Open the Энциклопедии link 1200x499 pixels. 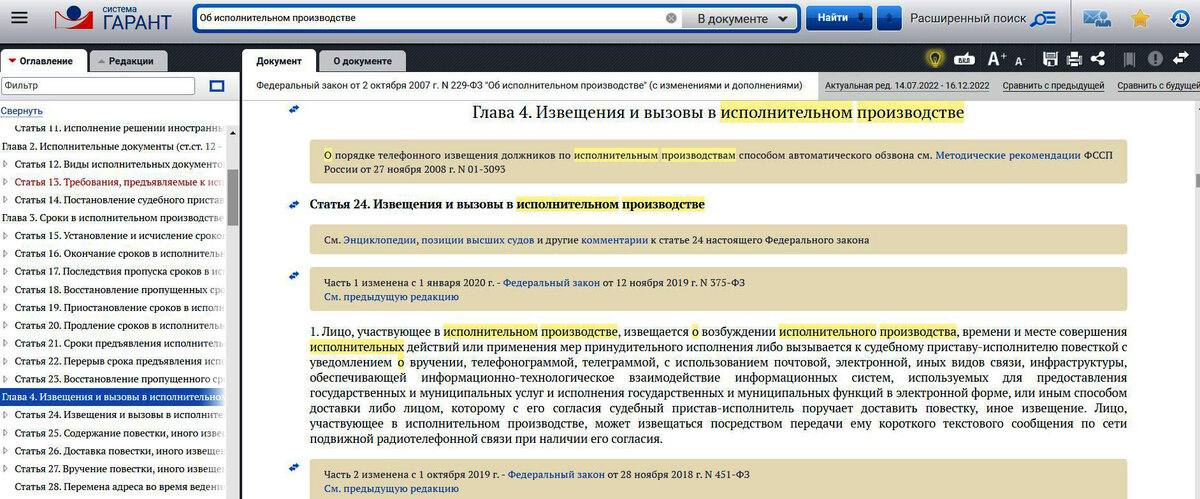[379, 240]
